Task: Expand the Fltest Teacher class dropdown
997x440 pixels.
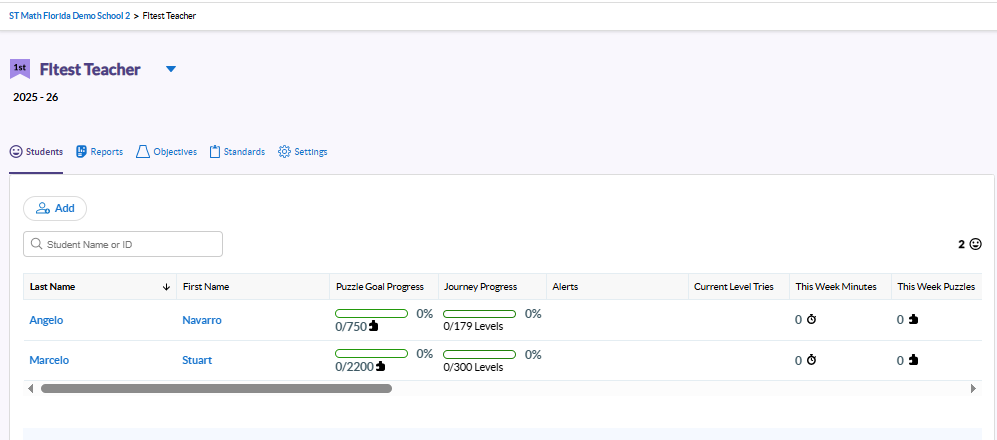Action: (x=171, y=69)
